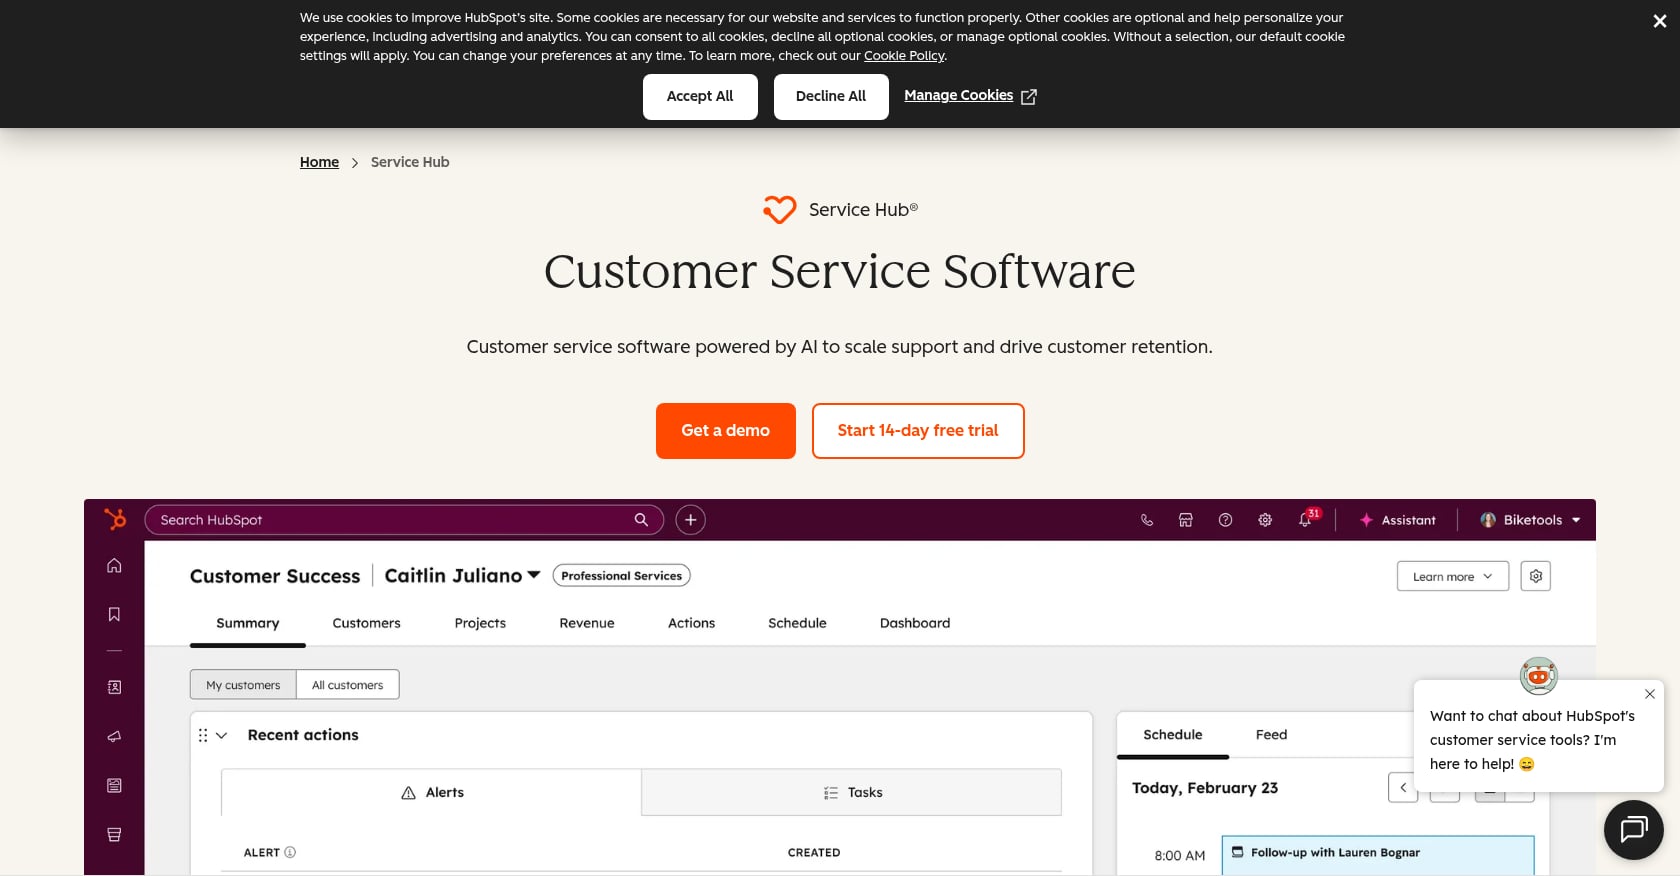Open notifications bell with 31 badge
1680x876 pixels.
pyautogui.click(x=1306, y=519)
